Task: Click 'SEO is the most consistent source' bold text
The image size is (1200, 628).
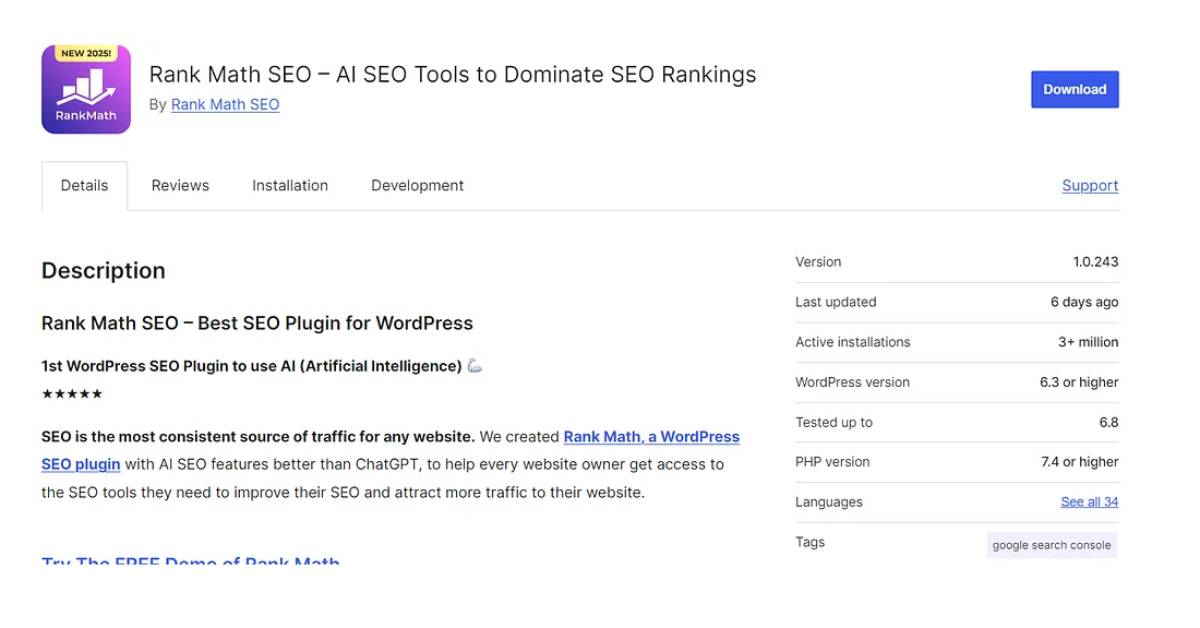Action: click(x=258, y=437)
